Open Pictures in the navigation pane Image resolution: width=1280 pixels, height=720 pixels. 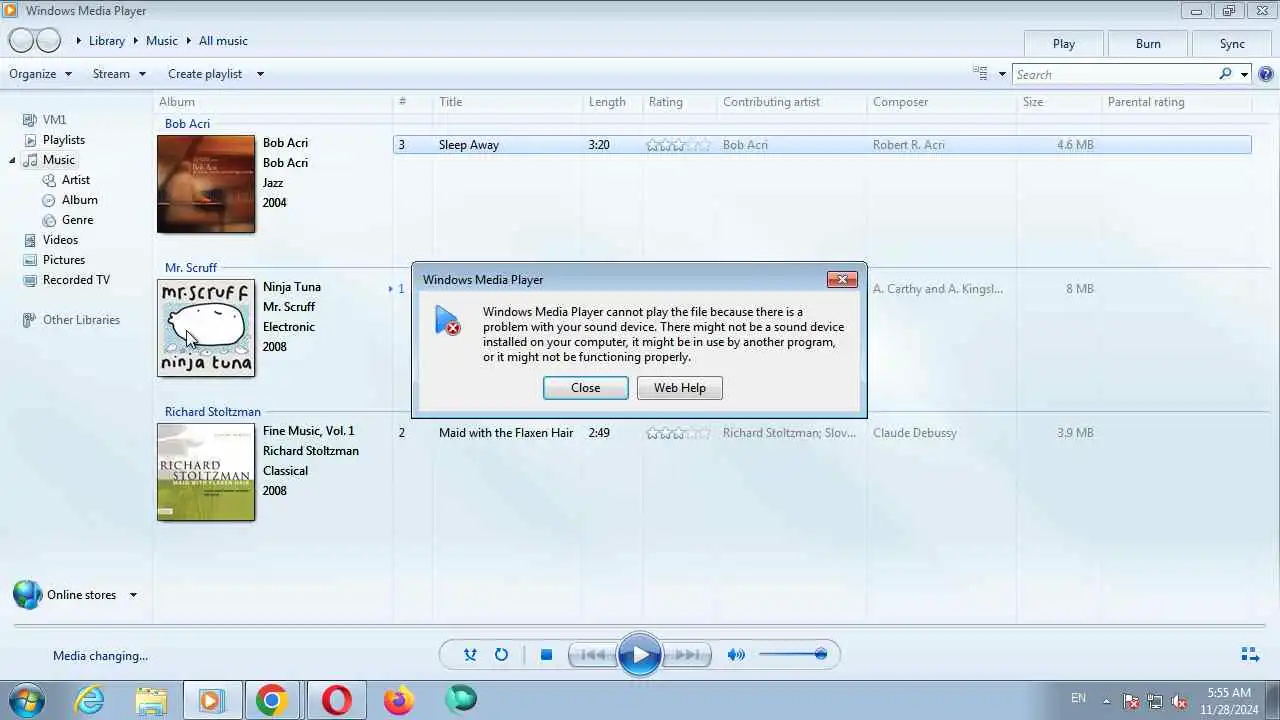coord(64,260)
